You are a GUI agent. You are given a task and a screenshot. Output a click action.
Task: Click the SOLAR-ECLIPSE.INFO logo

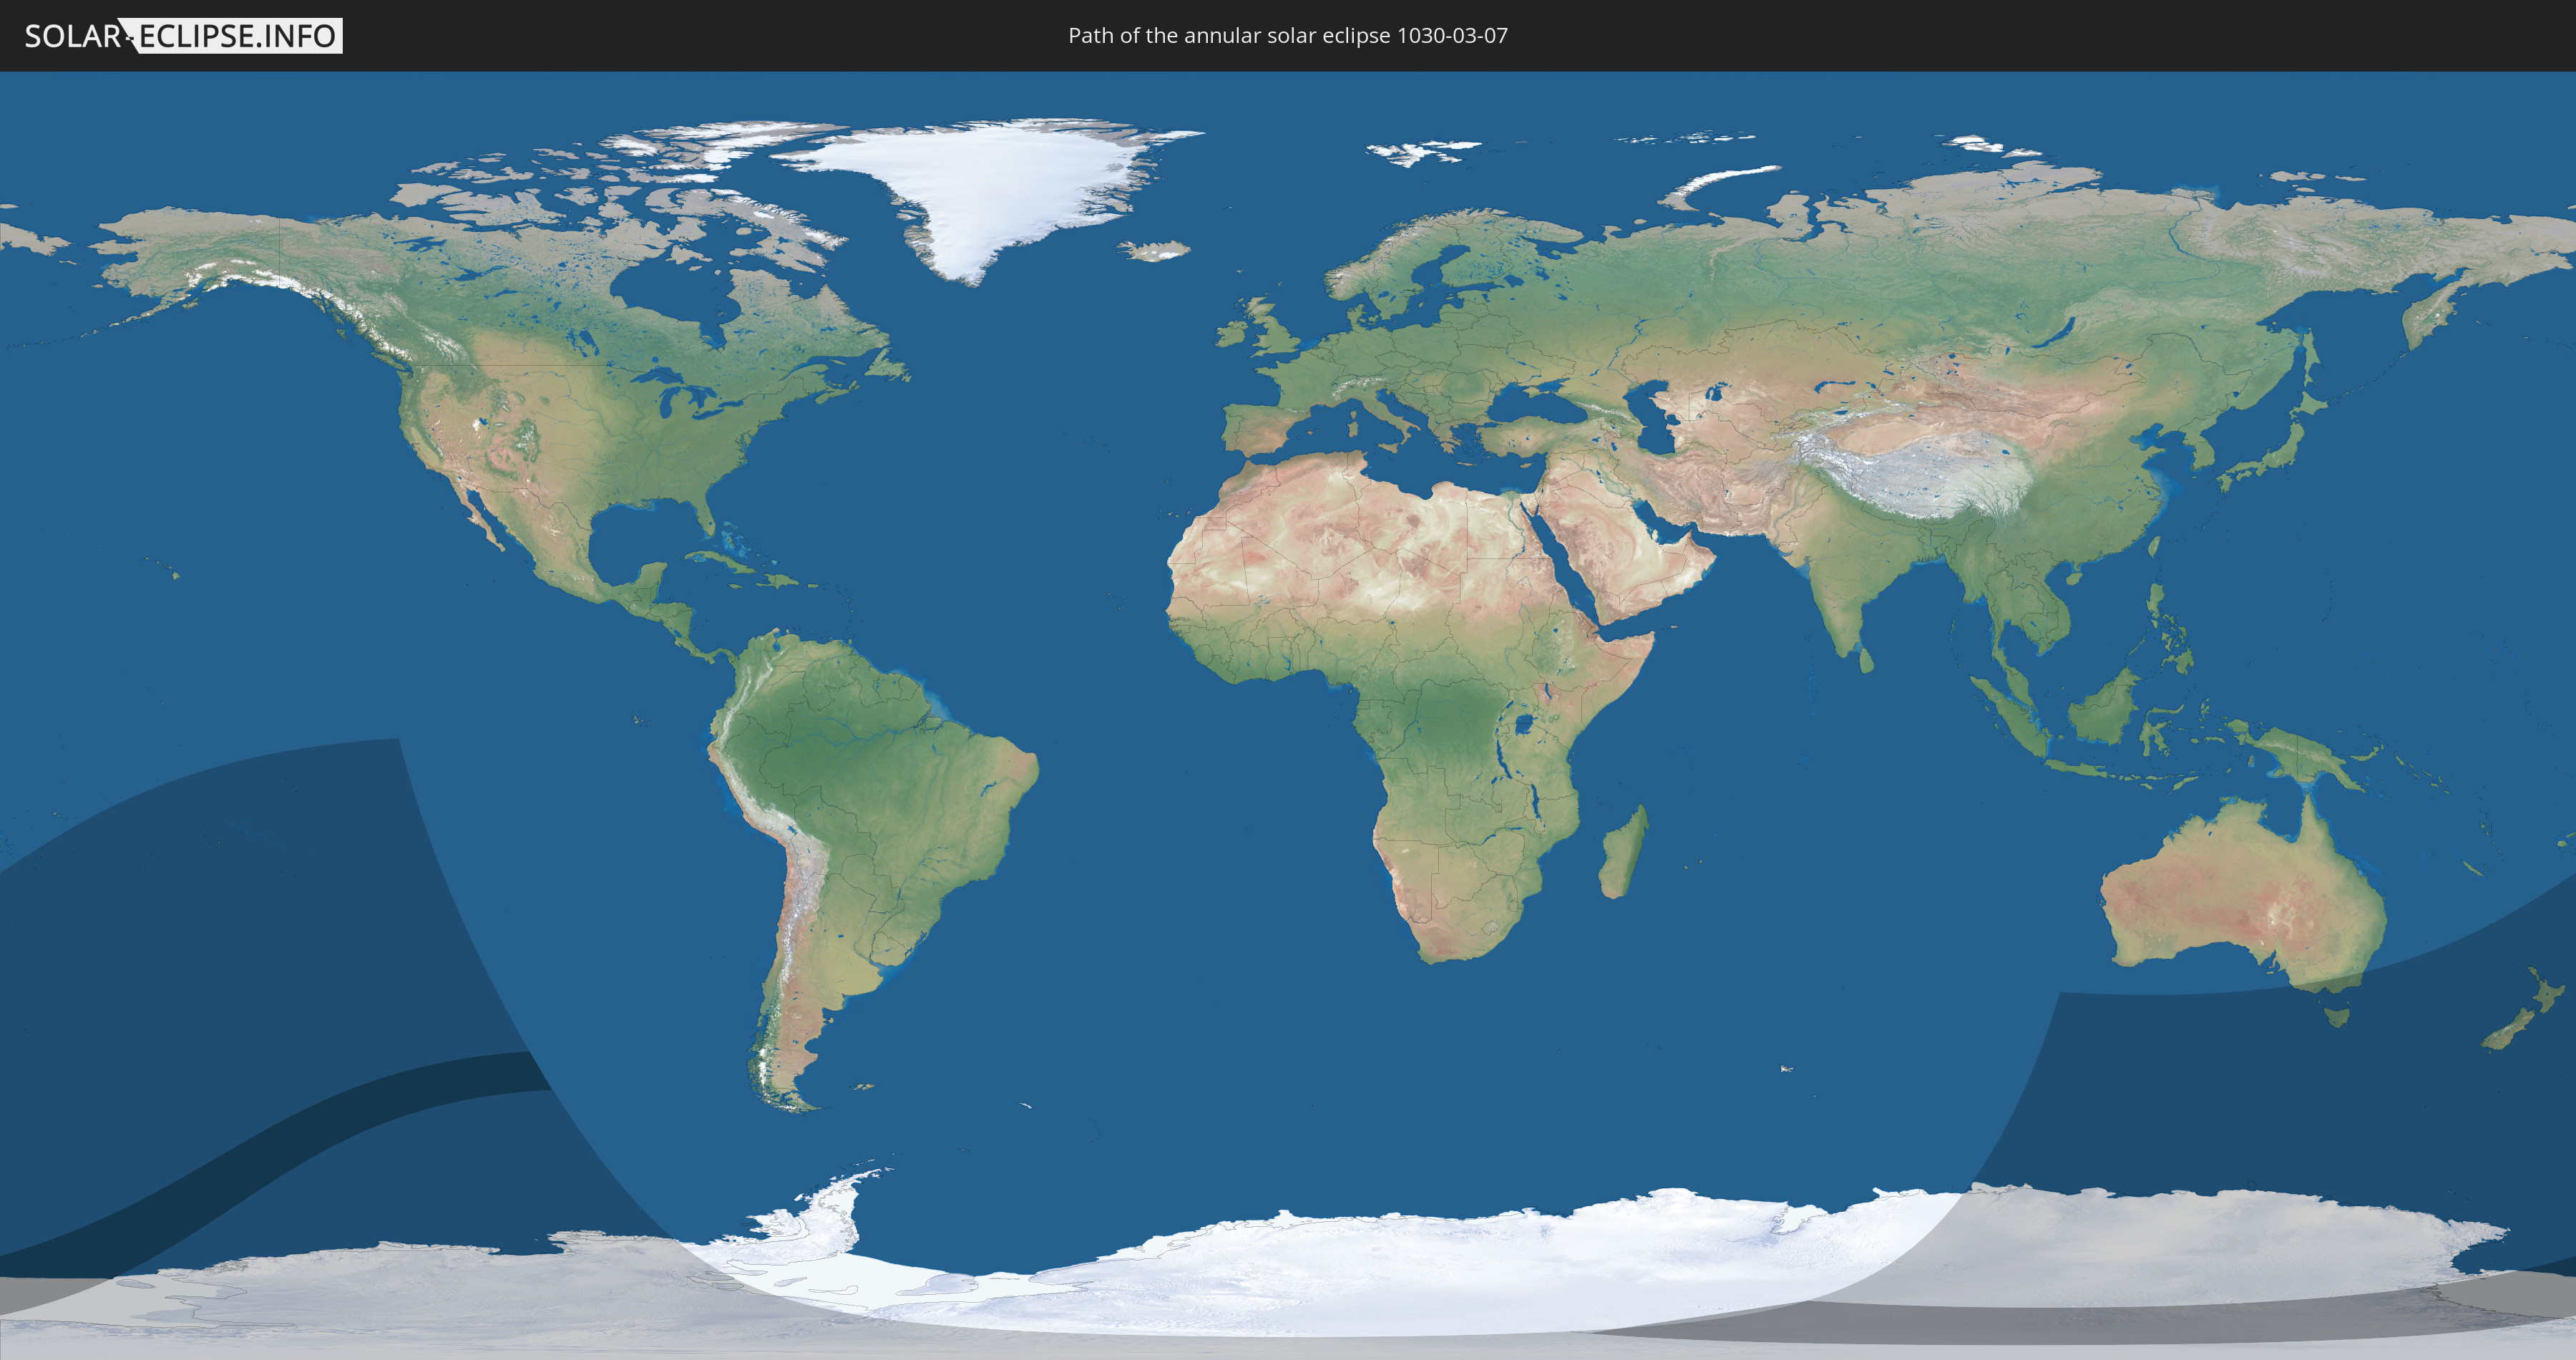pyautogui.click(x=183, y=36)
